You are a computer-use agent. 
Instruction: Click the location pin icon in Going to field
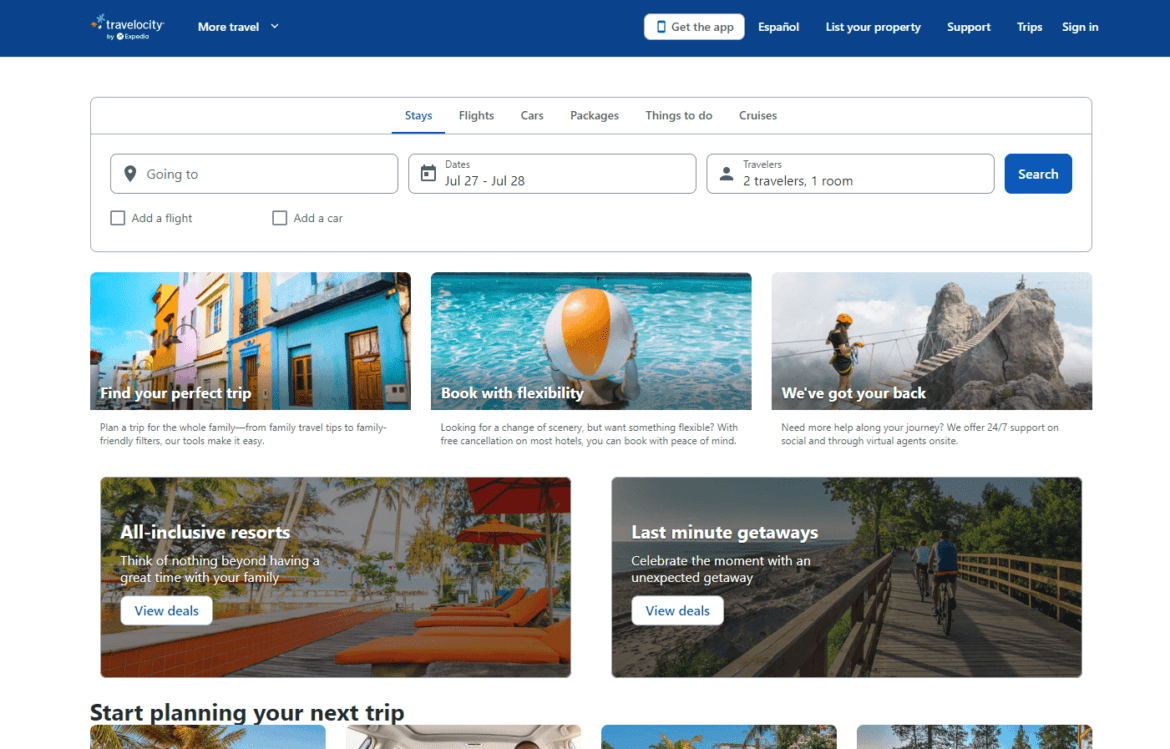(130, 173)
